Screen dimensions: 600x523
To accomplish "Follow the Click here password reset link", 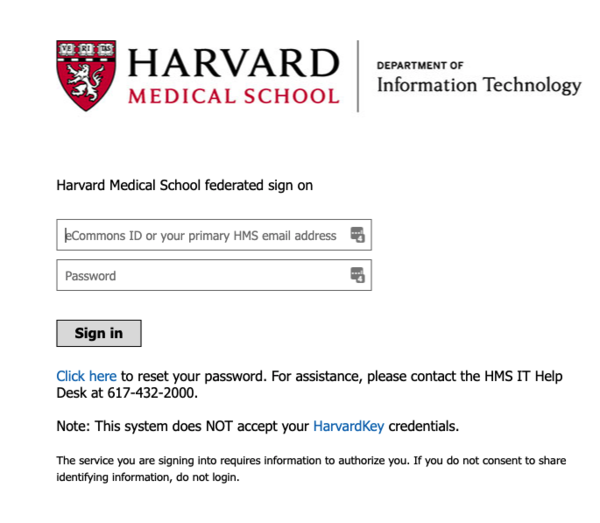I will (86, 376).
